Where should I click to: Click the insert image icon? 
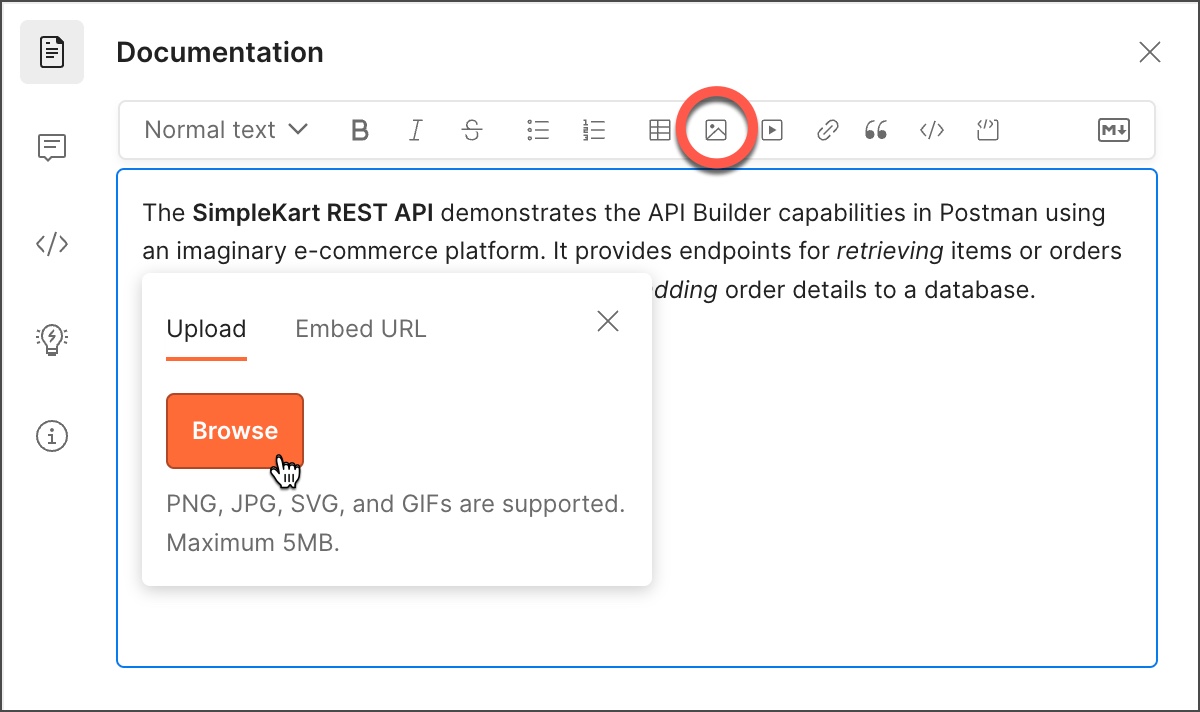[x=715, y=130]
